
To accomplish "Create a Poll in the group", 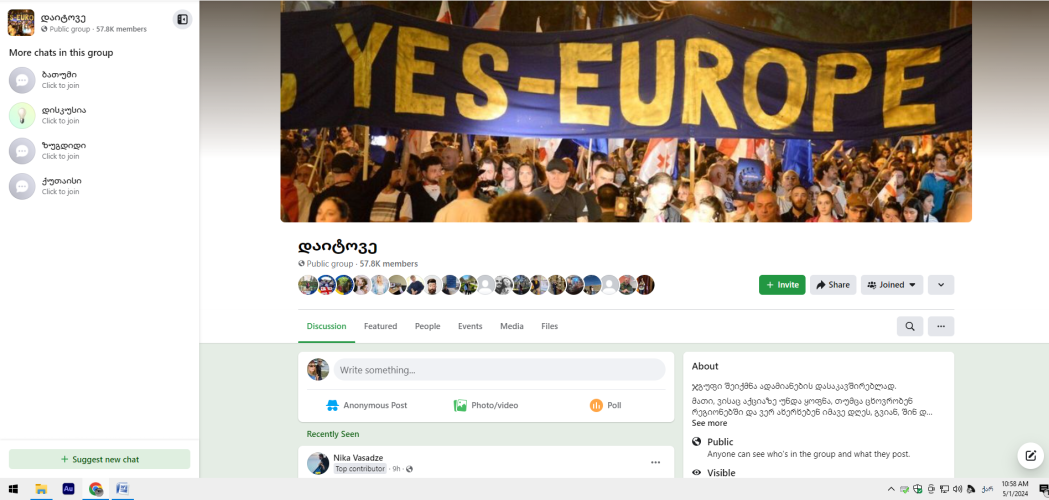I will point(605,405).
